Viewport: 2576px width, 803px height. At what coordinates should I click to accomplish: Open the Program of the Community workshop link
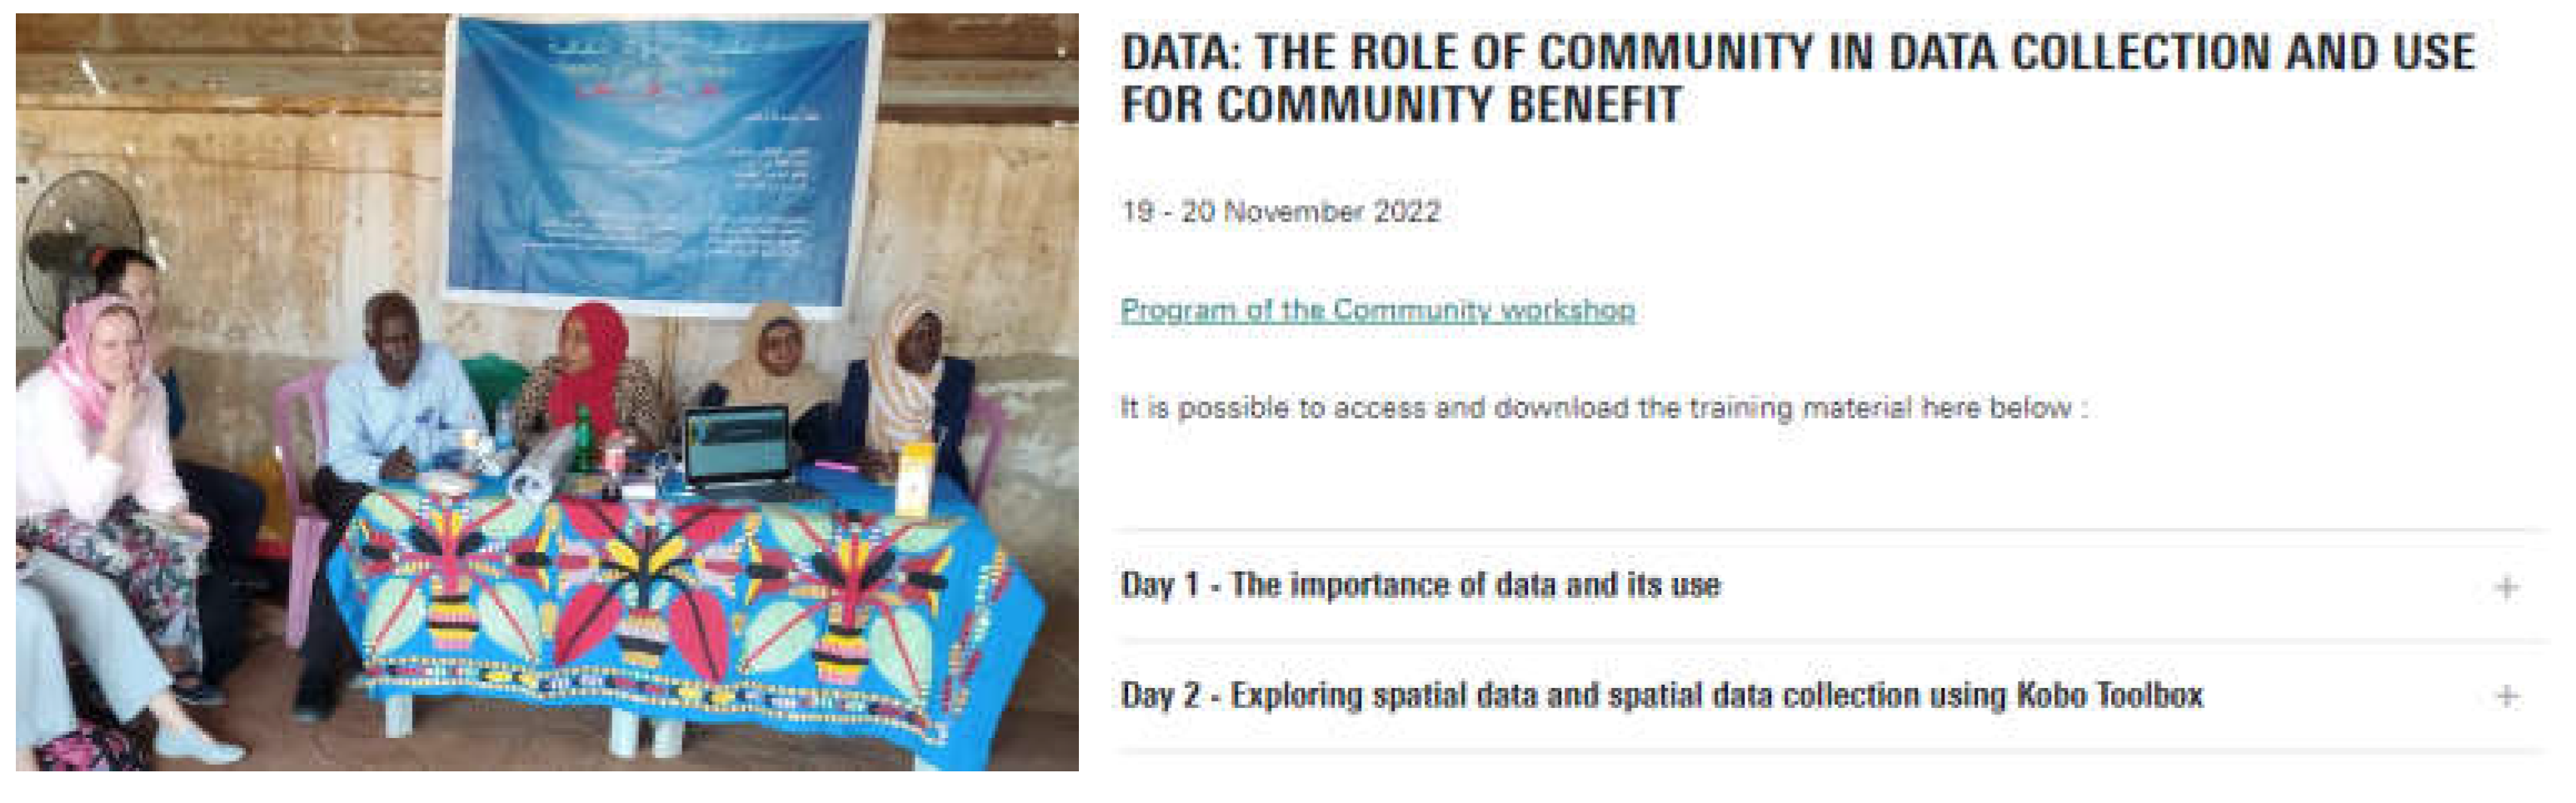(x=1377, y=309)
